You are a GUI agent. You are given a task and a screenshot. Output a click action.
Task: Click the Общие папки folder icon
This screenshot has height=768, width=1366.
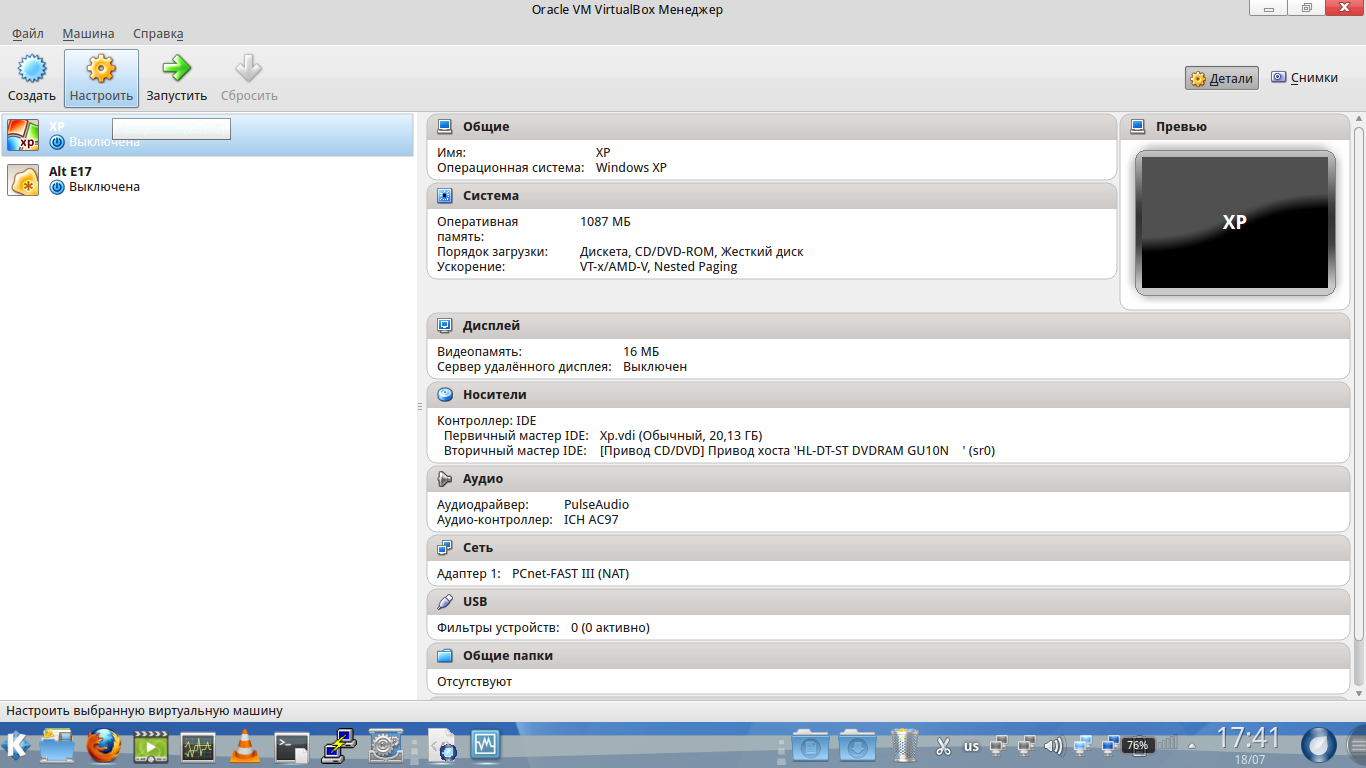(445, 656)
